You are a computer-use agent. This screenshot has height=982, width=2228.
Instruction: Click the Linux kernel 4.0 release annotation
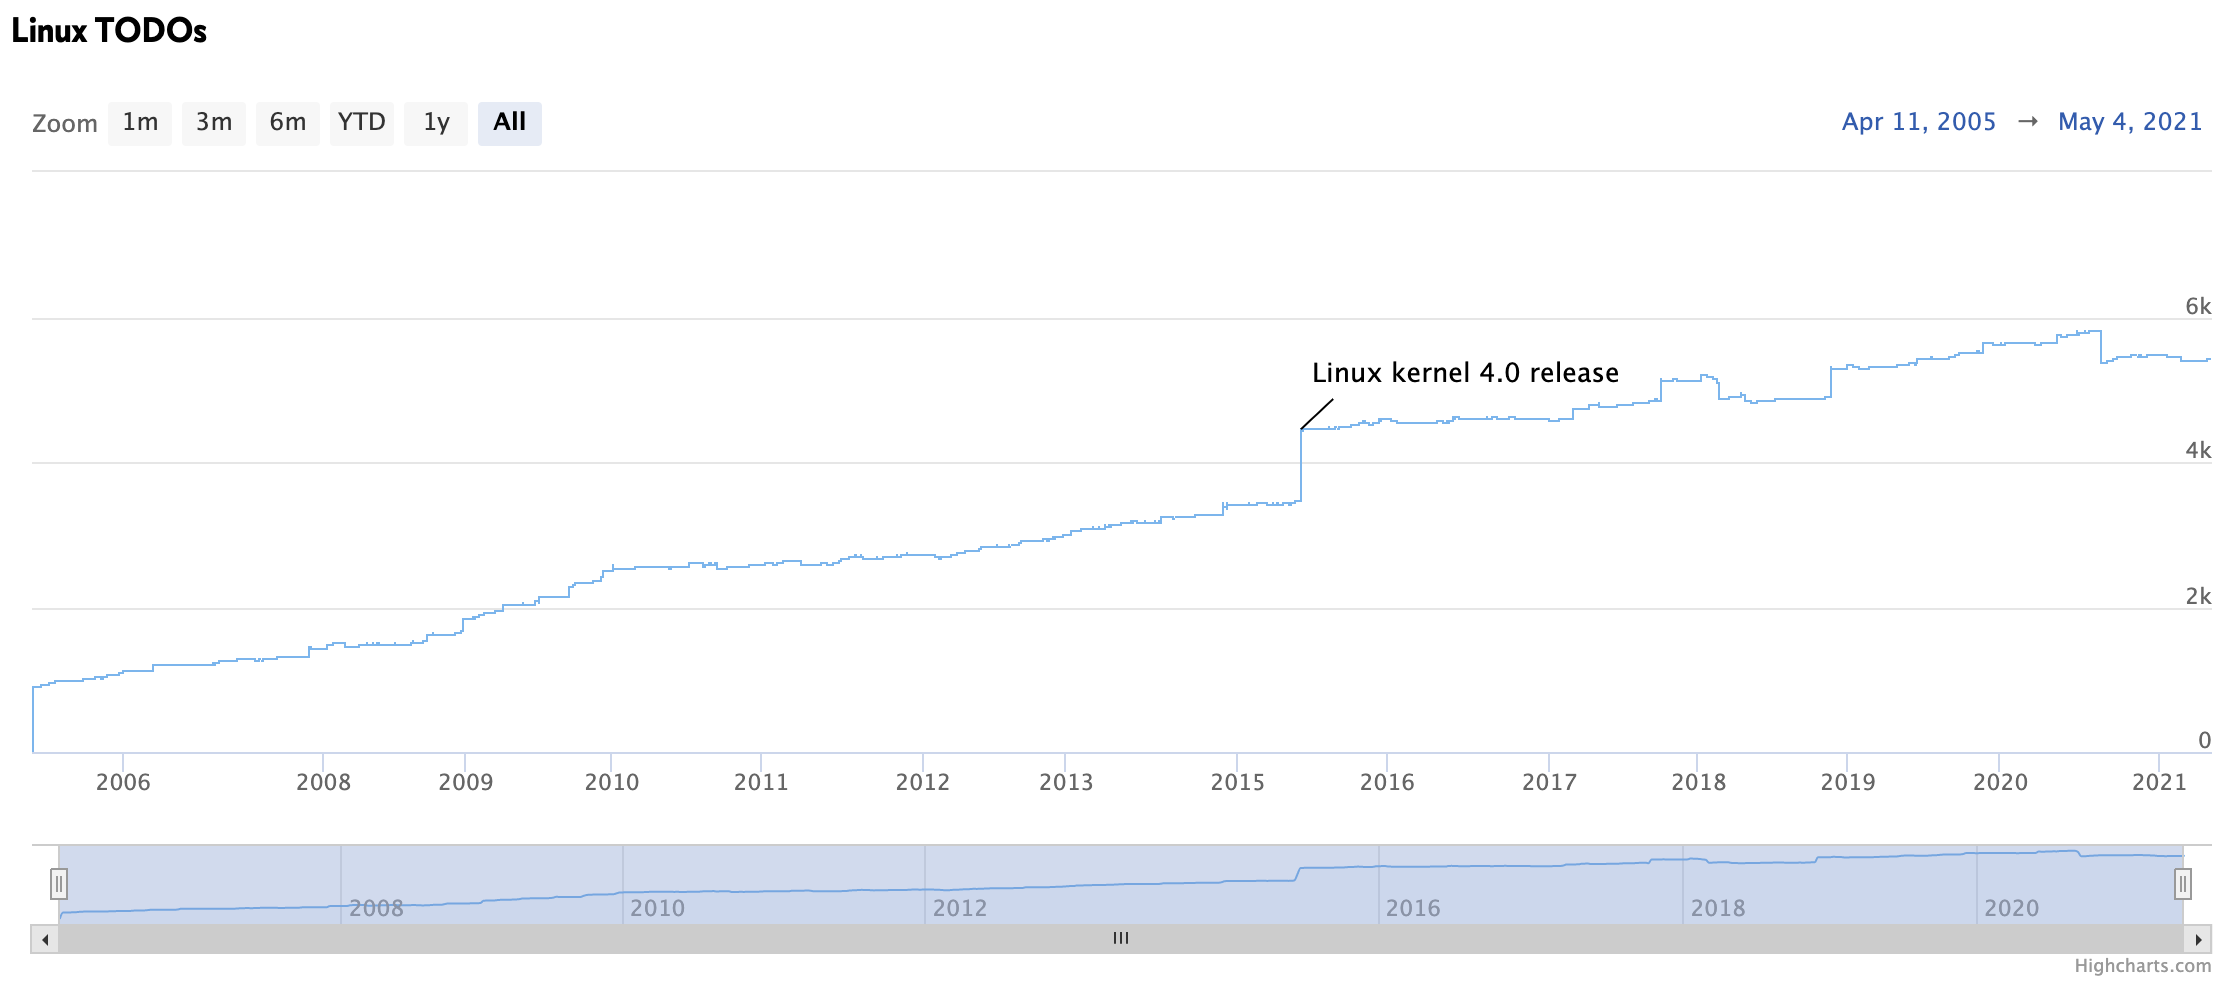click(x=1464, y=373)
